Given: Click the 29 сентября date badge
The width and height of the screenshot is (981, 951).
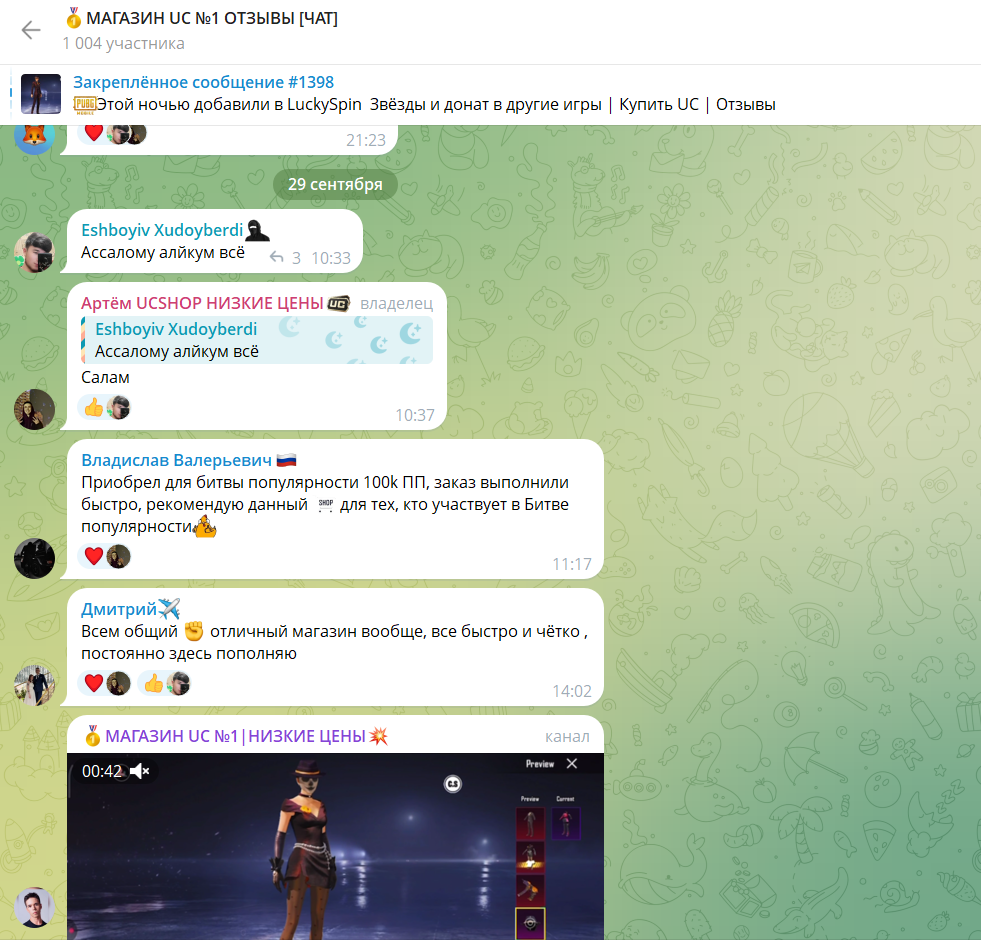Looking at the screenshot, I should coord(335,185).
